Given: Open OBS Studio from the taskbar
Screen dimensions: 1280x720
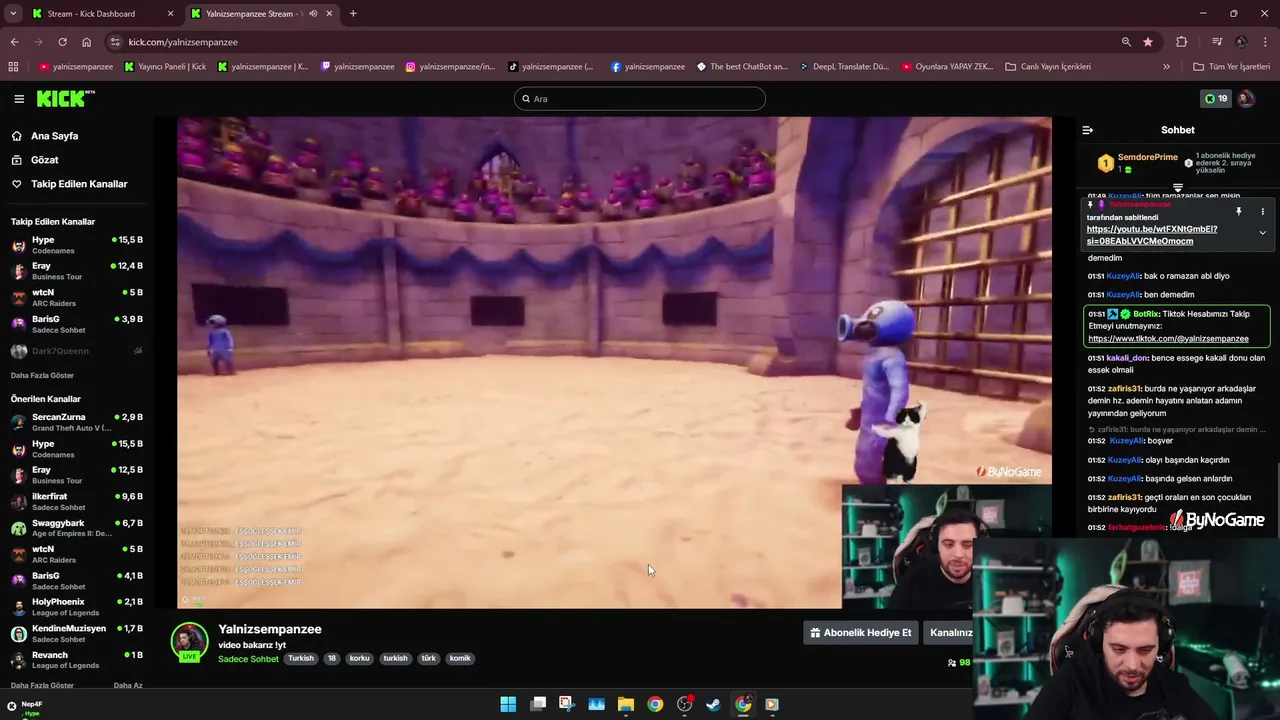Looking at the screenshot, I should pyautogui.click(x=684, y=704).
